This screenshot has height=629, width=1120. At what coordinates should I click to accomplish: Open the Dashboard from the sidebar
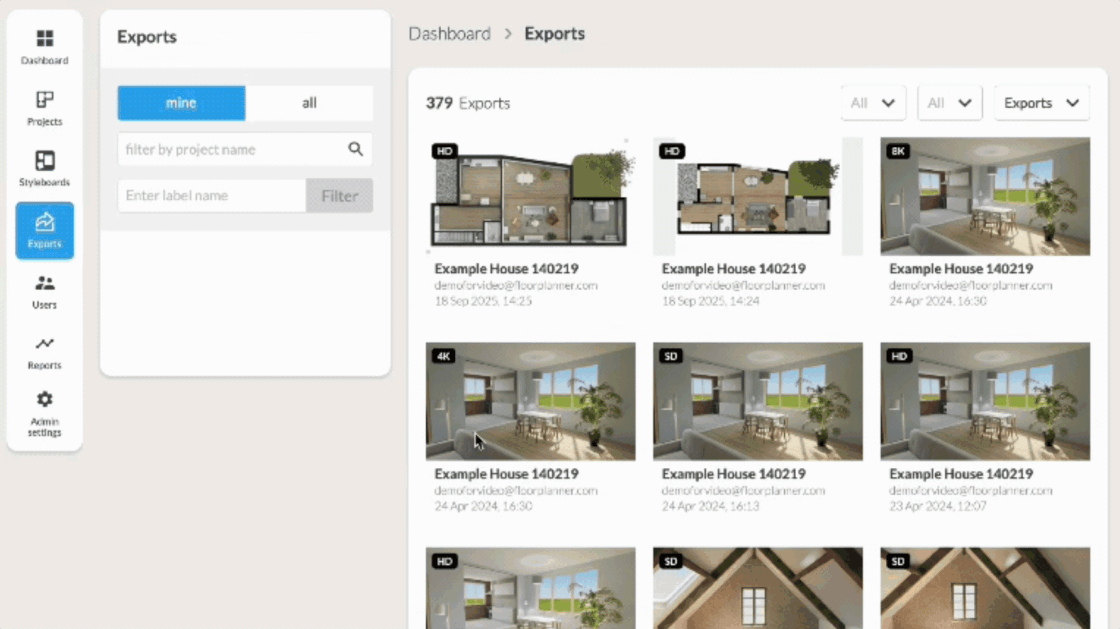[x=44, y=47]
